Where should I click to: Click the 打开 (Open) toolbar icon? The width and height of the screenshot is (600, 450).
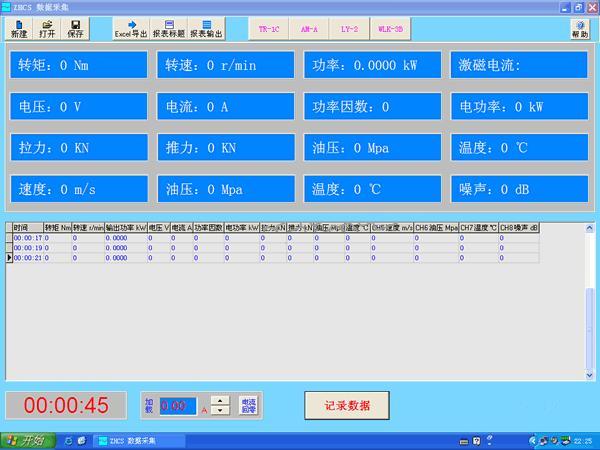pos(47,28)
